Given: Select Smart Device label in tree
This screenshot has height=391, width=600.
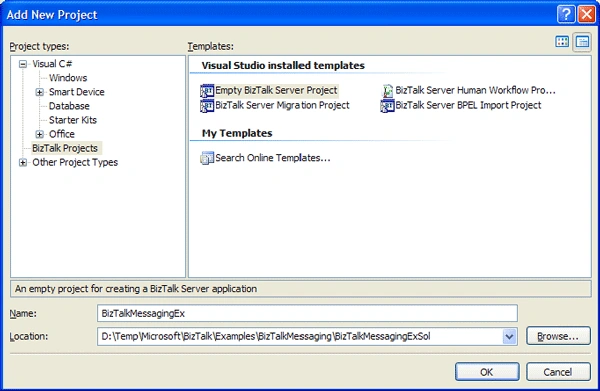Looking at the screenshot, I should point(77,92).
